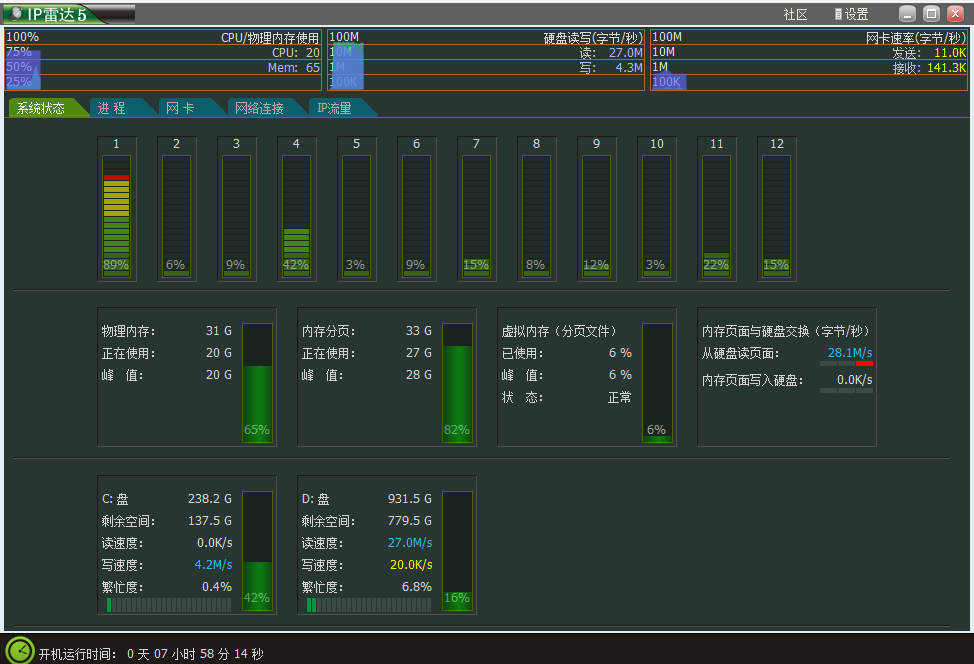The height and width of the screenshot is (664, 974).
Task: Maximize the IP雷达 window
Action: coord(931,14)
